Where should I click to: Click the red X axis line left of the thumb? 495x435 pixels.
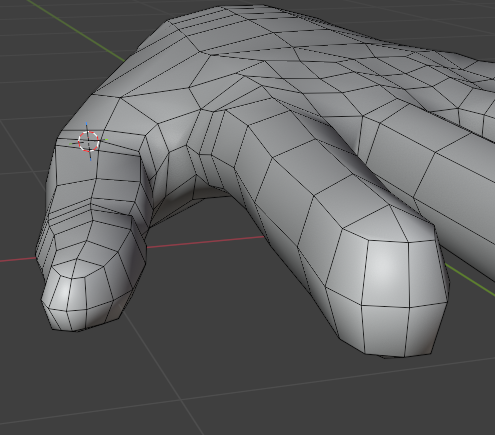click(17, 259)
